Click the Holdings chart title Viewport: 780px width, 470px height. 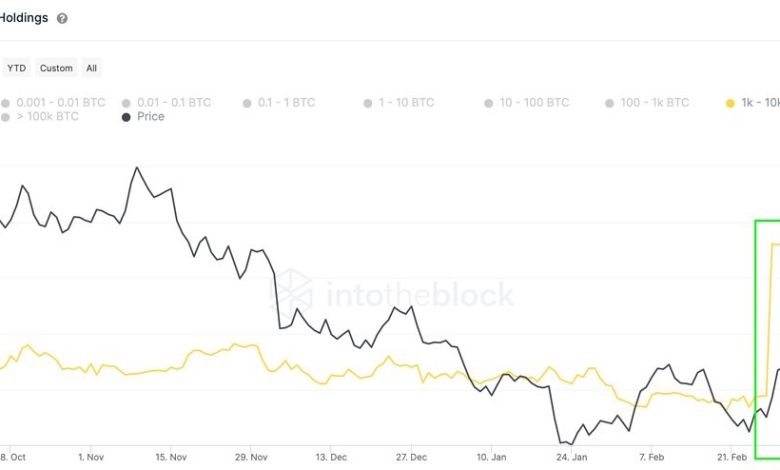click(24, 18)
